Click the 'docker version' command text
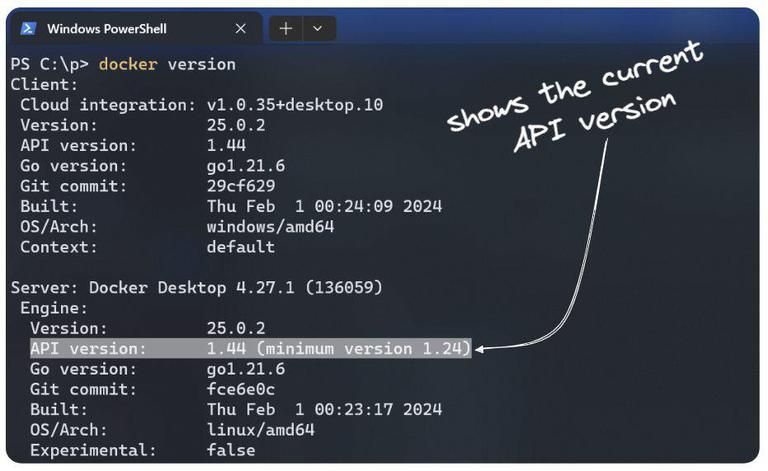768x471 pixels. pyautogui.click(x=167, y=64)
